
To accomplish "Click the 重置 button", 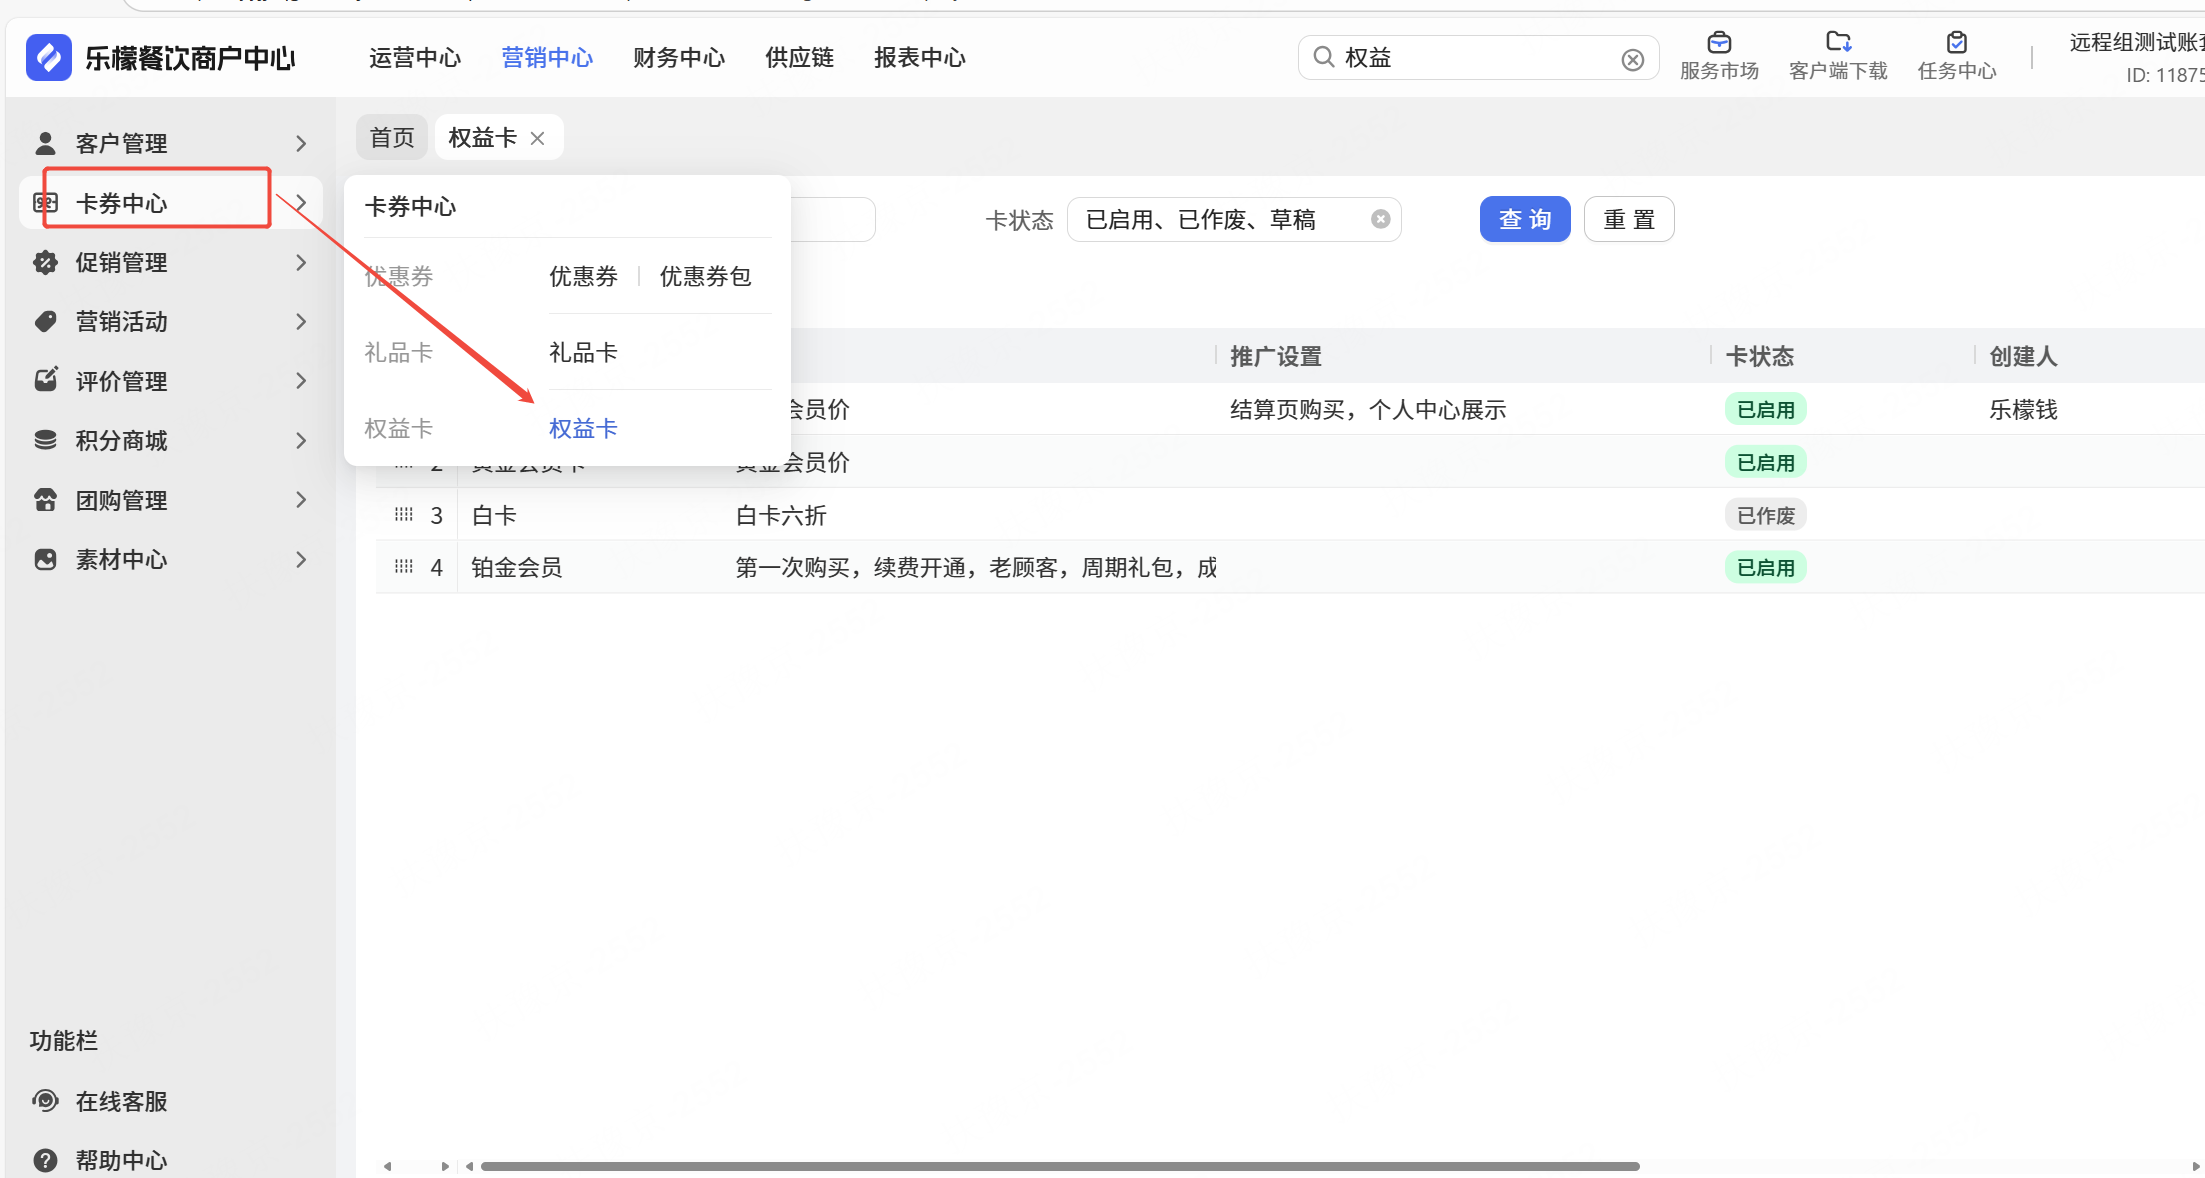I will (x=1629, y=219).
